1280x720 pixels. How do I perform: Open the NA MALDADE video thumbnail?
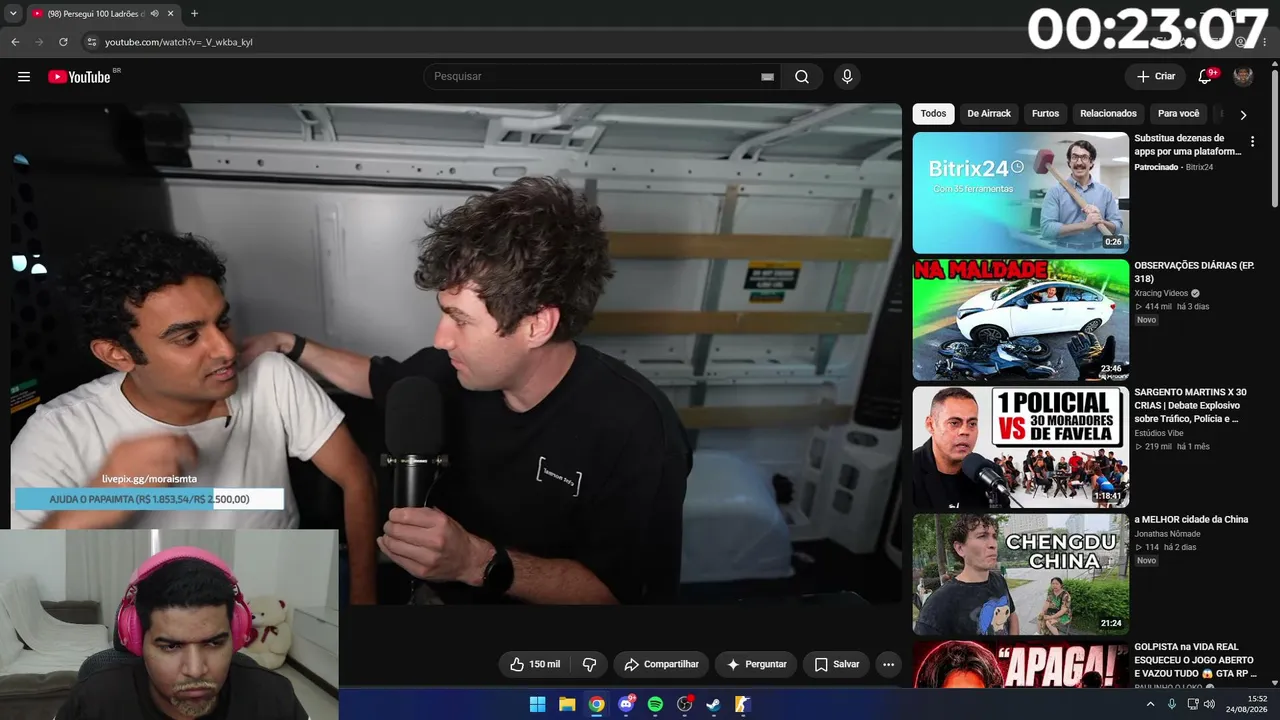click(x=1020, y=320)
